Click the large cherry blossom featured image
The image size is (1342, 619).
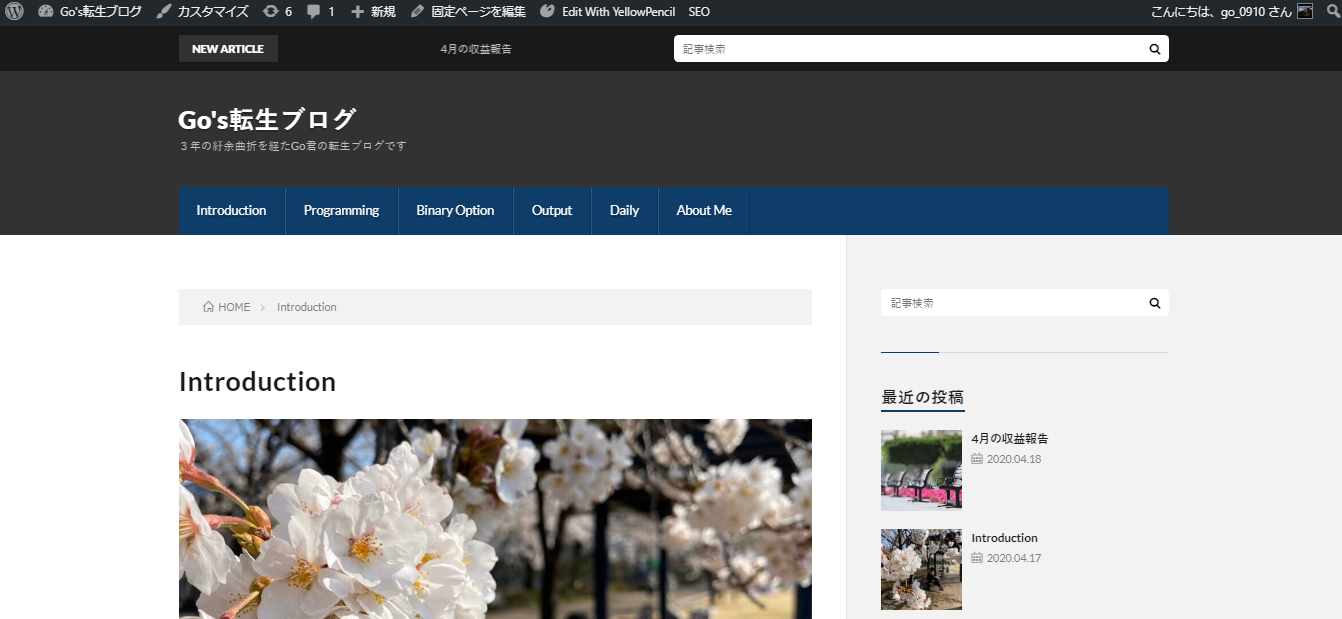click(x=495, y=519)
